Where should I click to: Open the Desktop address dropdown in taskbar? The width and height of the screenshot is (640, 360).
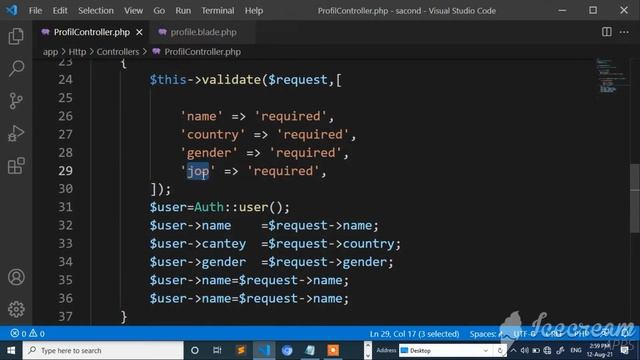point(485,351)
